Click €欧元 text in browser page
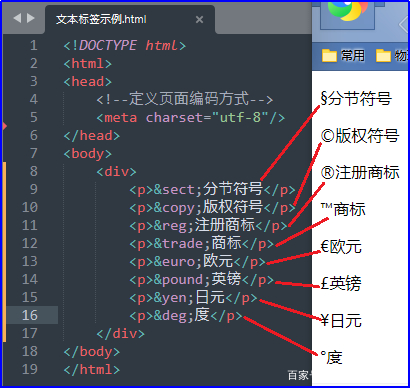 [x=341, y=247]
